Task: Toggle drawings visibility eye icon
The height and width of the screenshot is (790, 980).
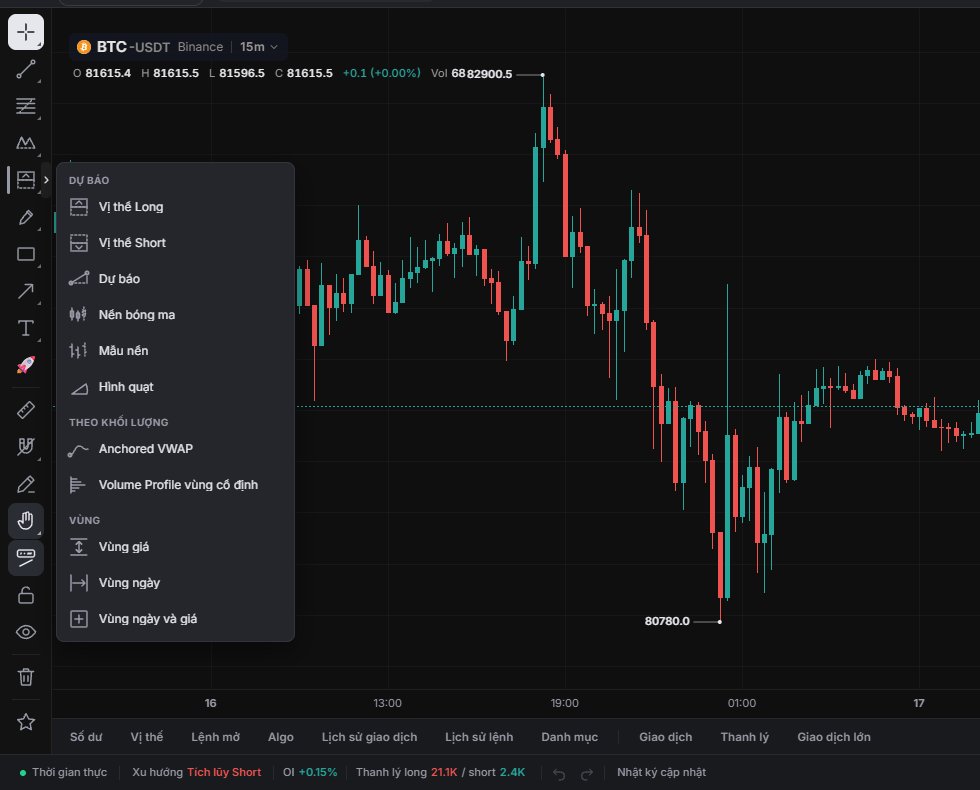Action: 26,632
